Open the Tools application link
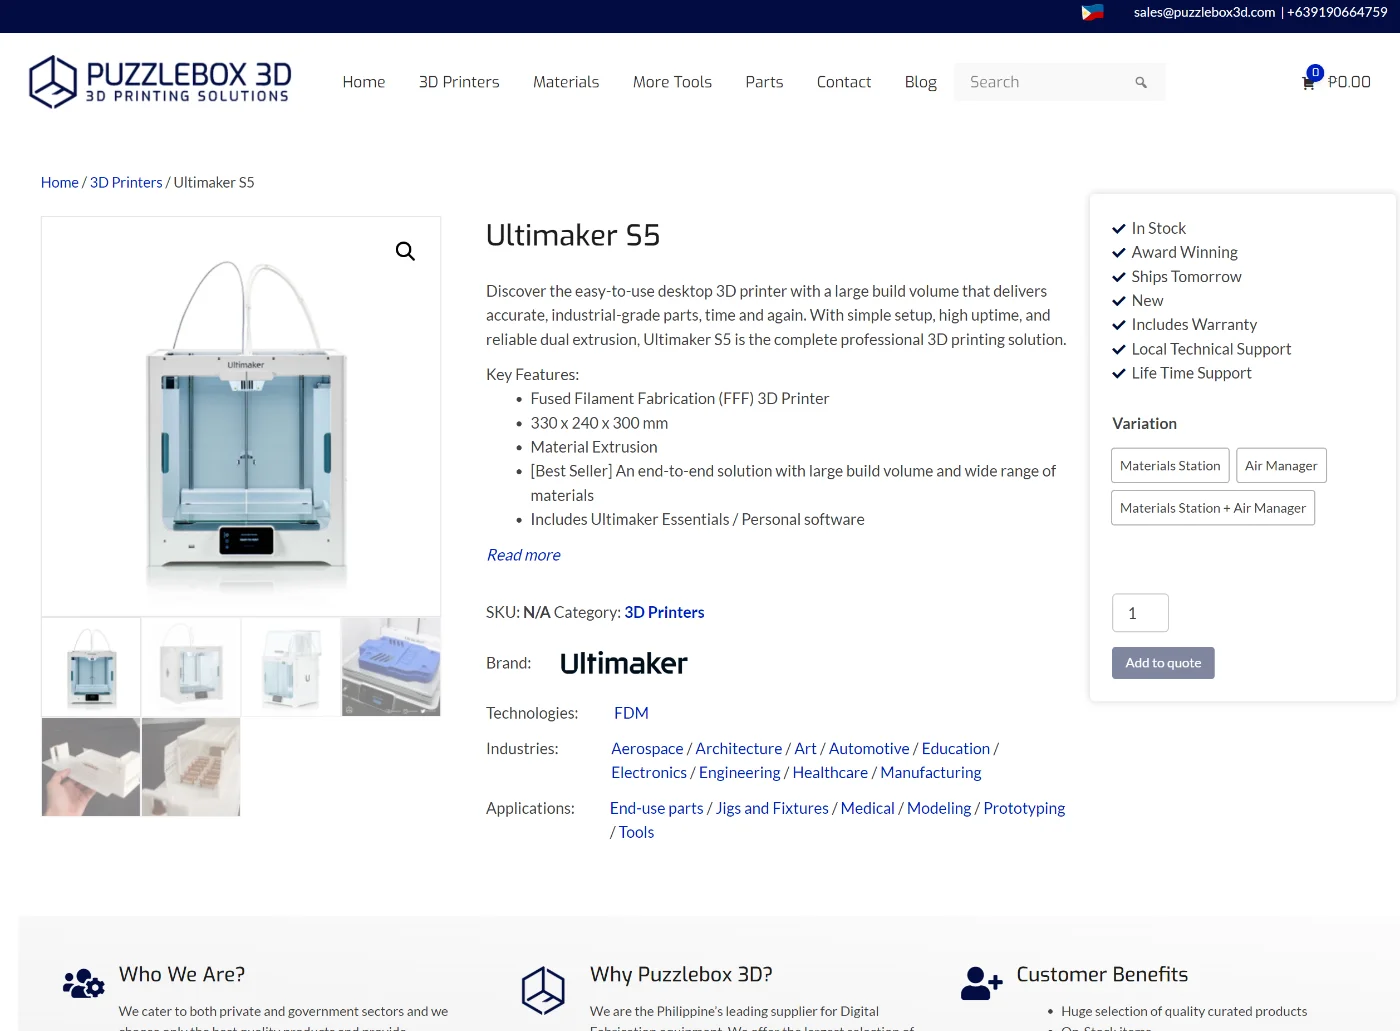The image size is (1400, 1031). click(636, 832)
